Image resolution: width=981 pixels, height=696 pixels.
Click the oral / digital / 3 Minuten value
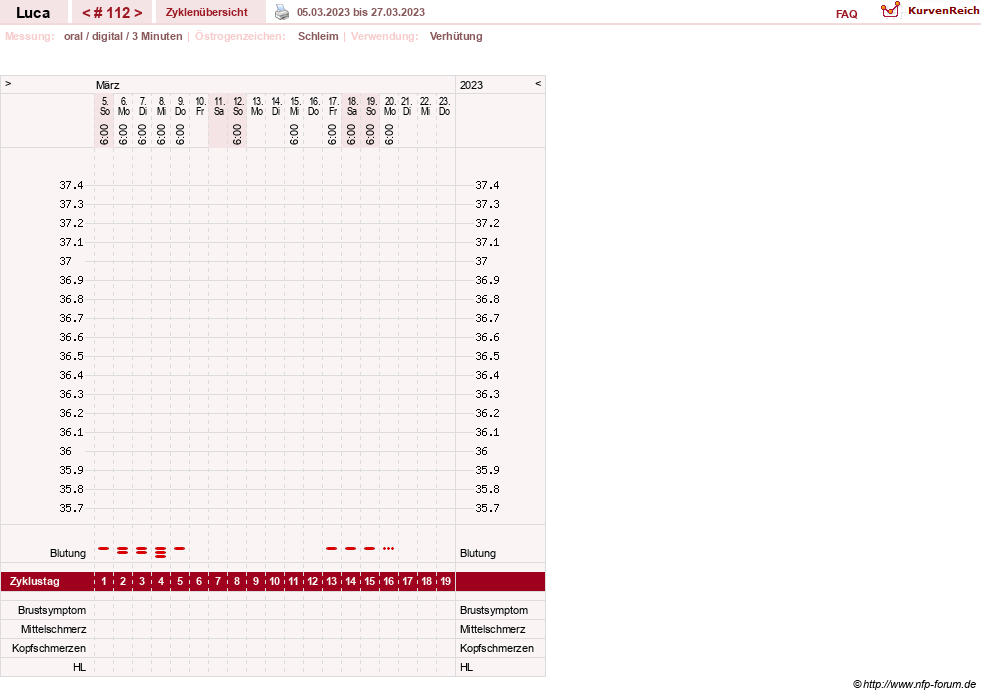123,36
